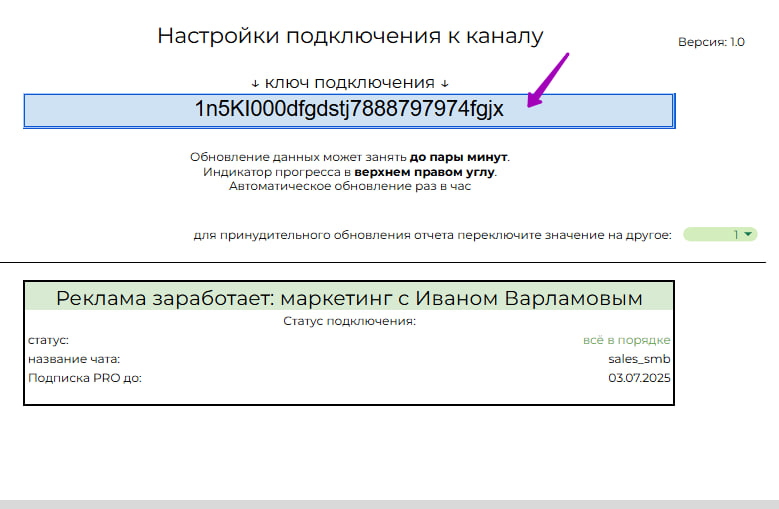Select the chat name value 'sales_smb'
779x509 pixels.
(x=639, y=359)
